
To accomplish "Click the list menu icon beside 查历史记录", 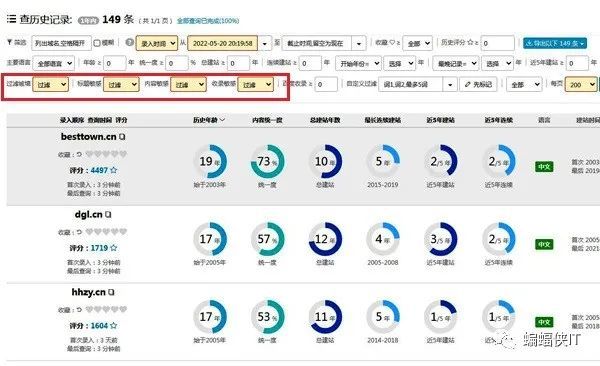I will point(11,19).
